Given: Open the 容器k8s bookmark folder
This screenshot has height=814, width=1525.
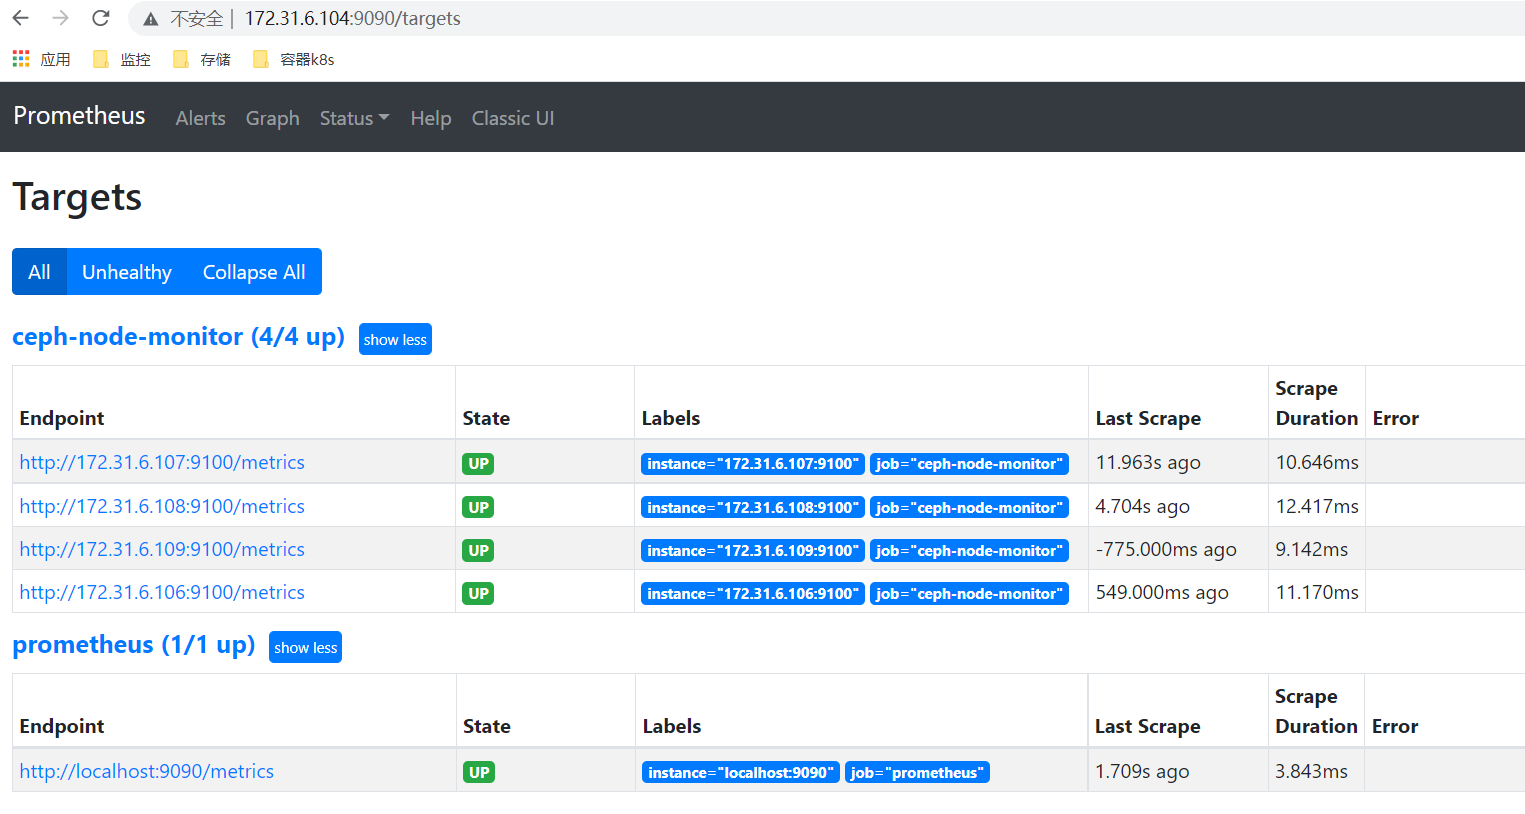Looking at the screenshot, I should click(x=293, y=59).
